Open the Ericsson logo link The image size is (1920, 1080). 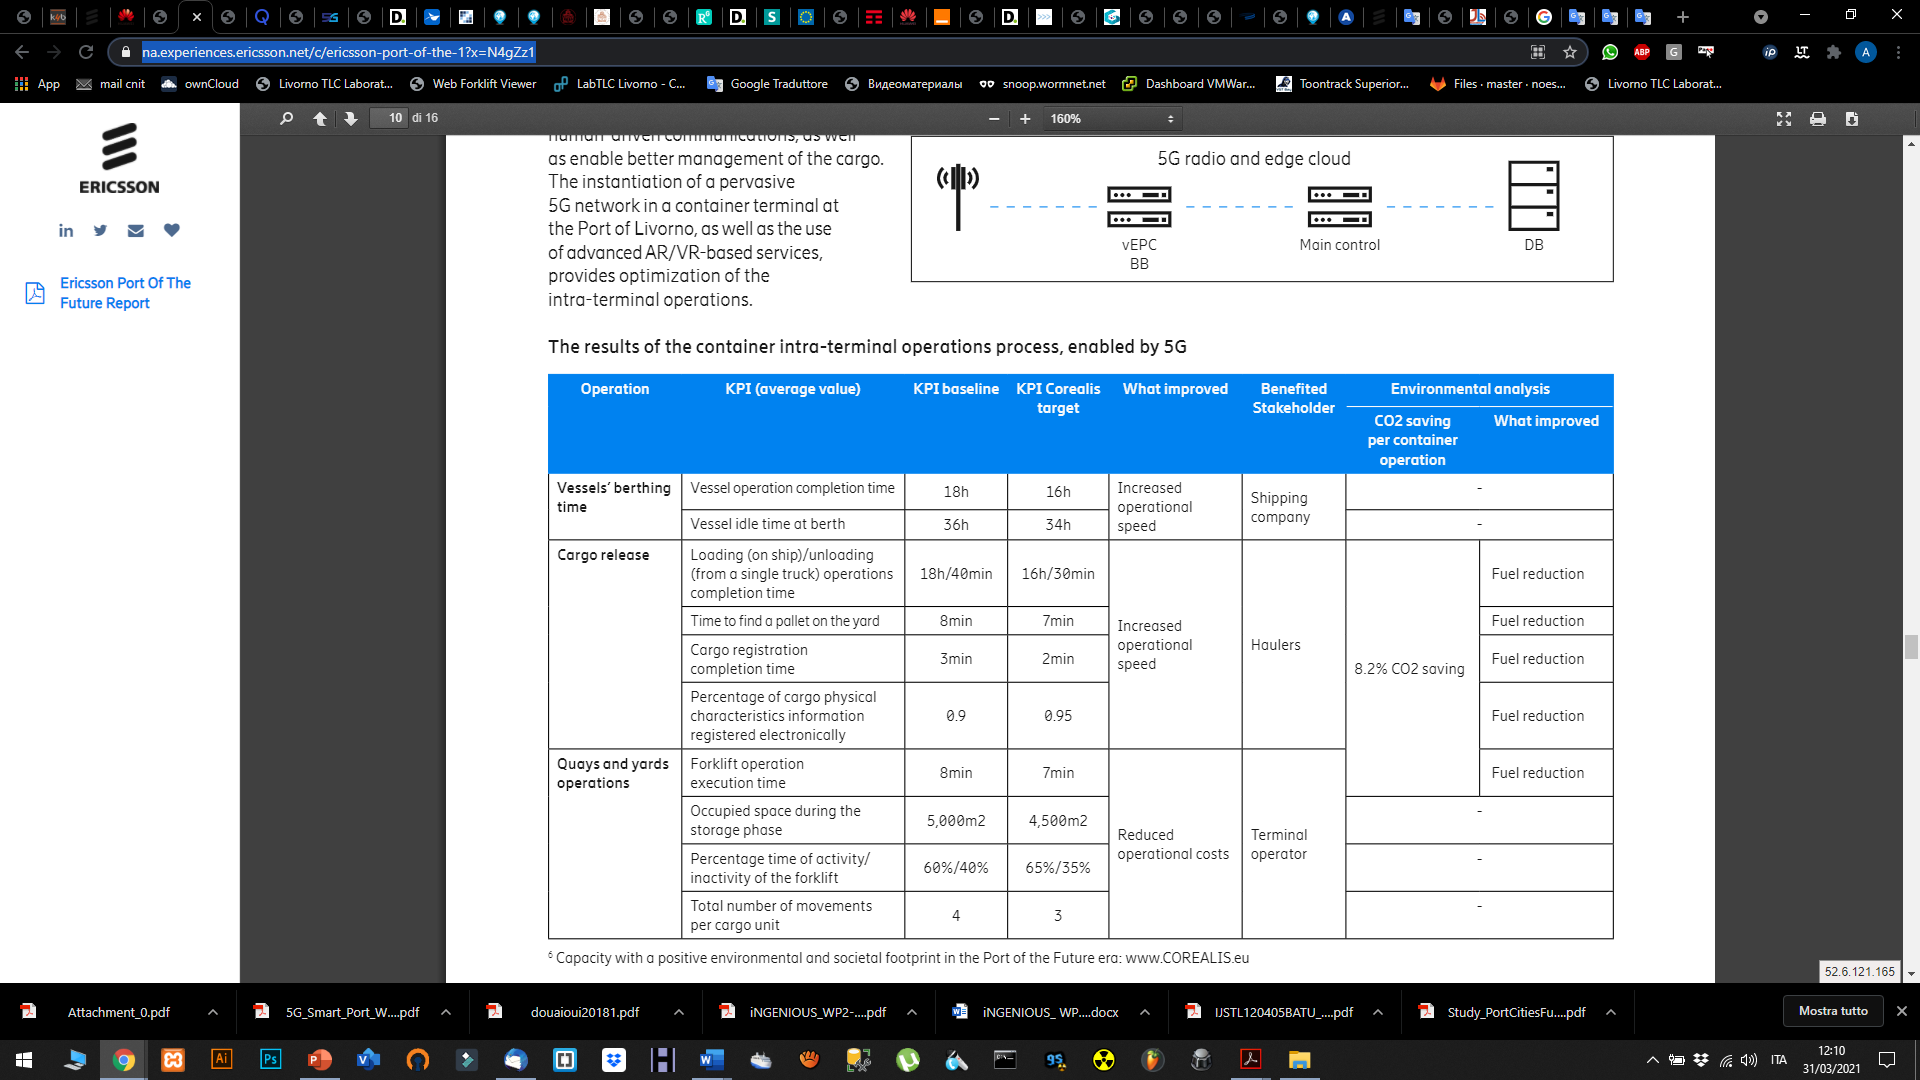pos(119,158)
